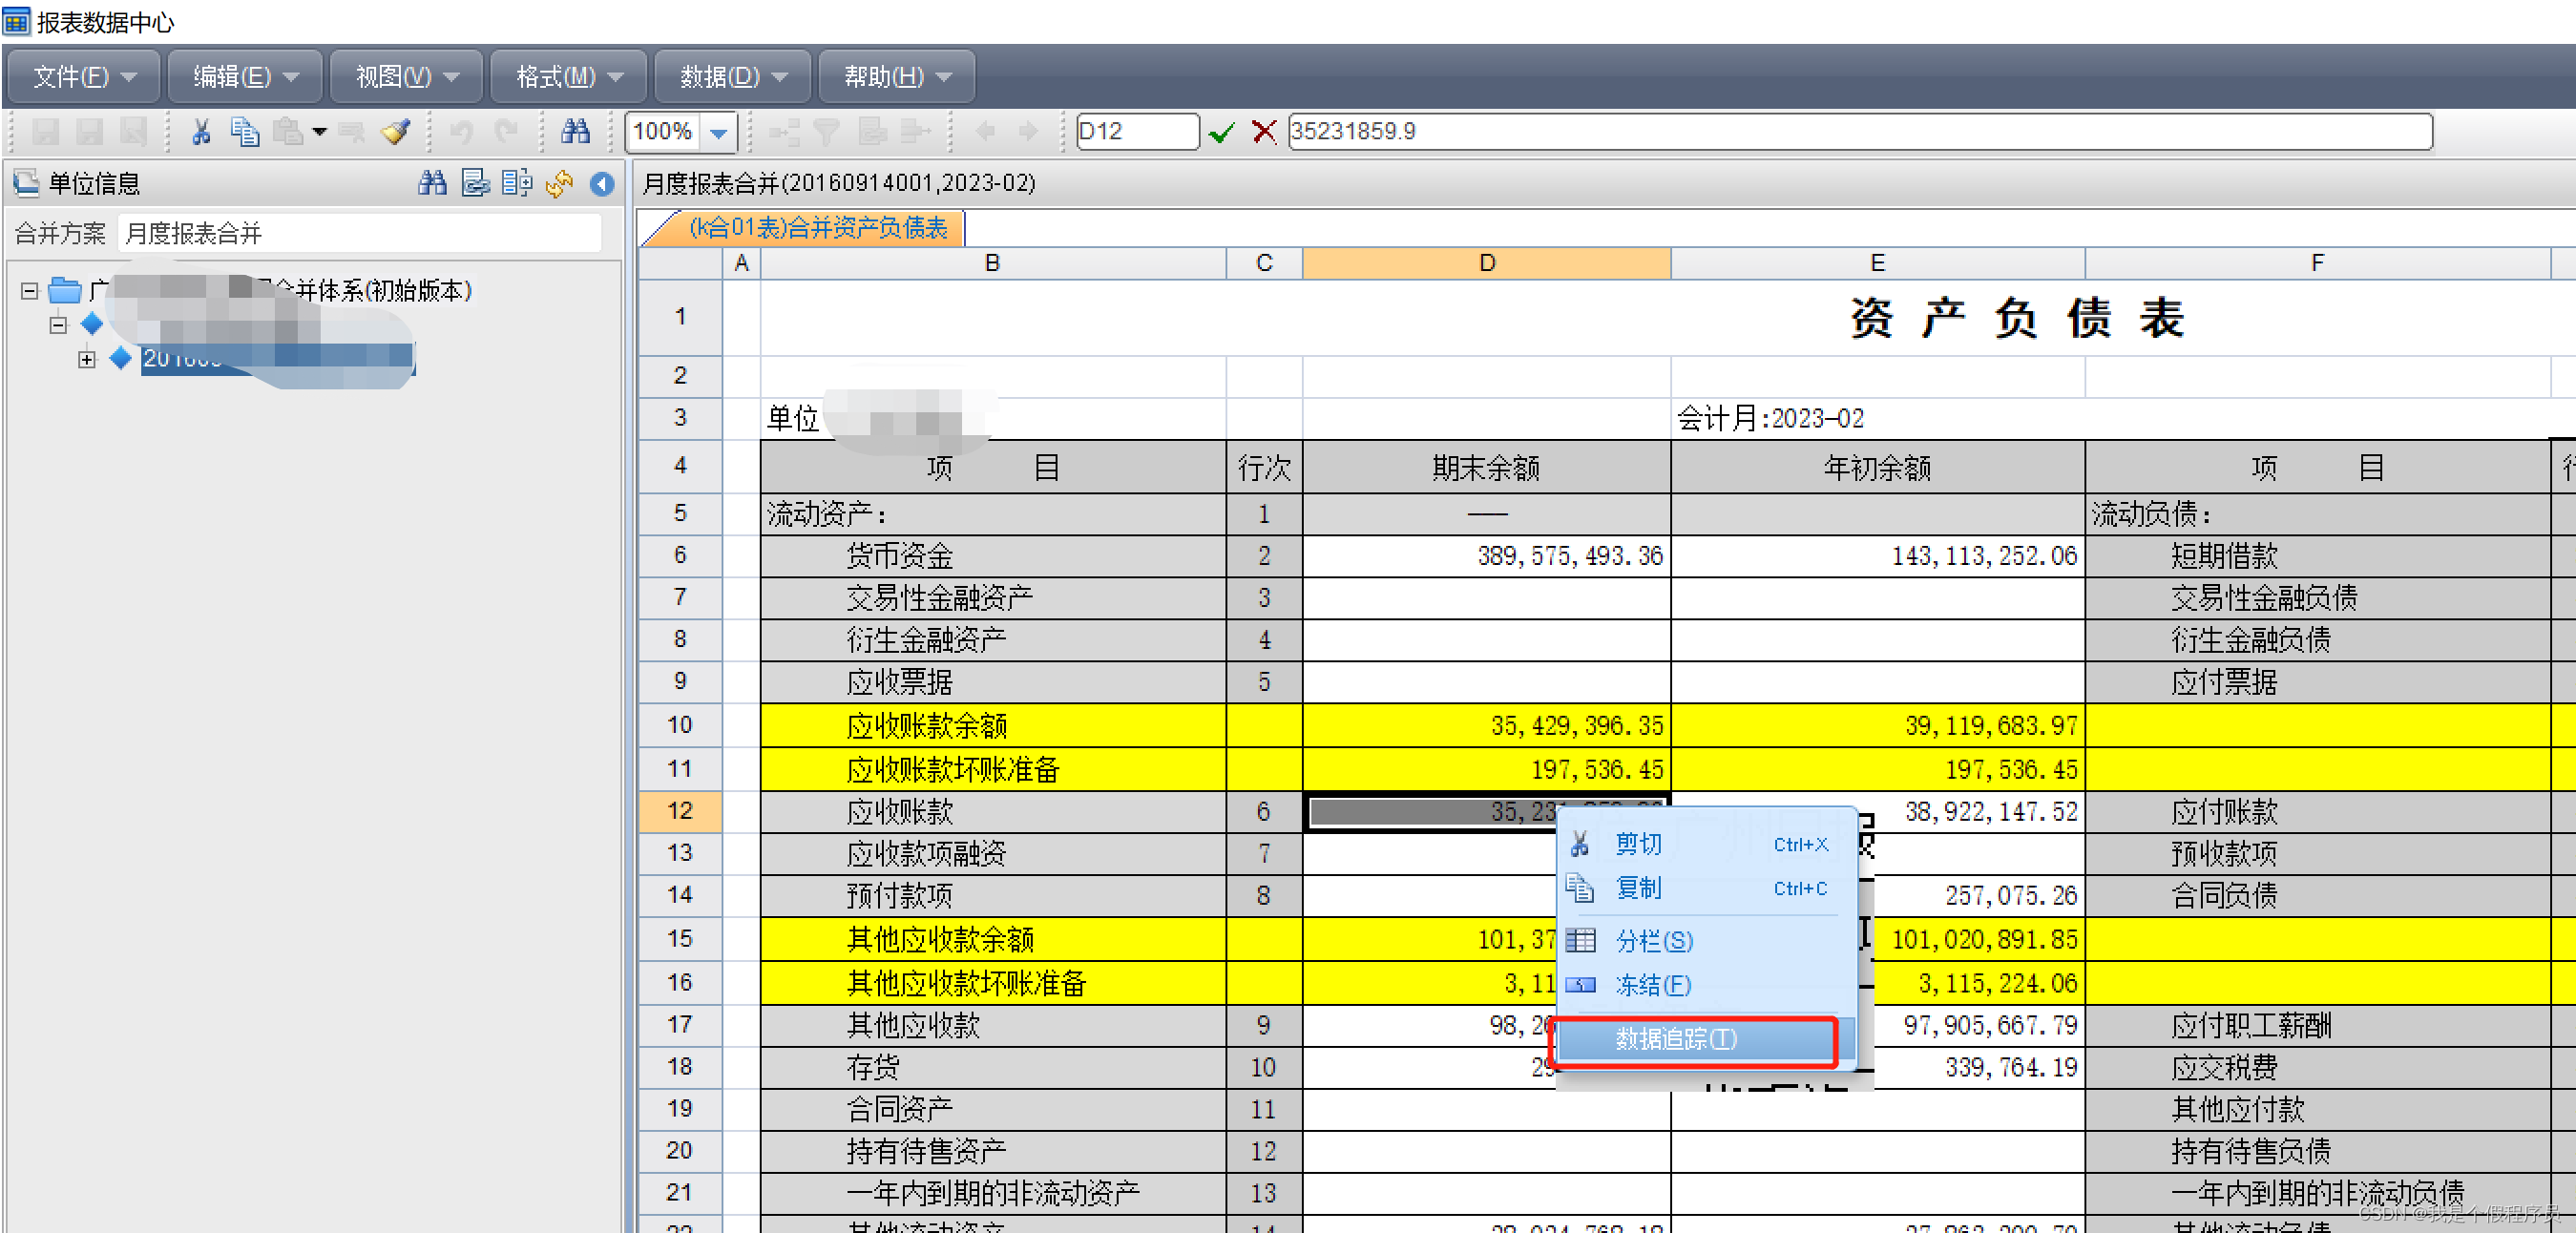The image size is (2576, 1233).
Task: Click the icon beside 冻结(F)
Action: pyautogui.click(x=1580, y=985)
